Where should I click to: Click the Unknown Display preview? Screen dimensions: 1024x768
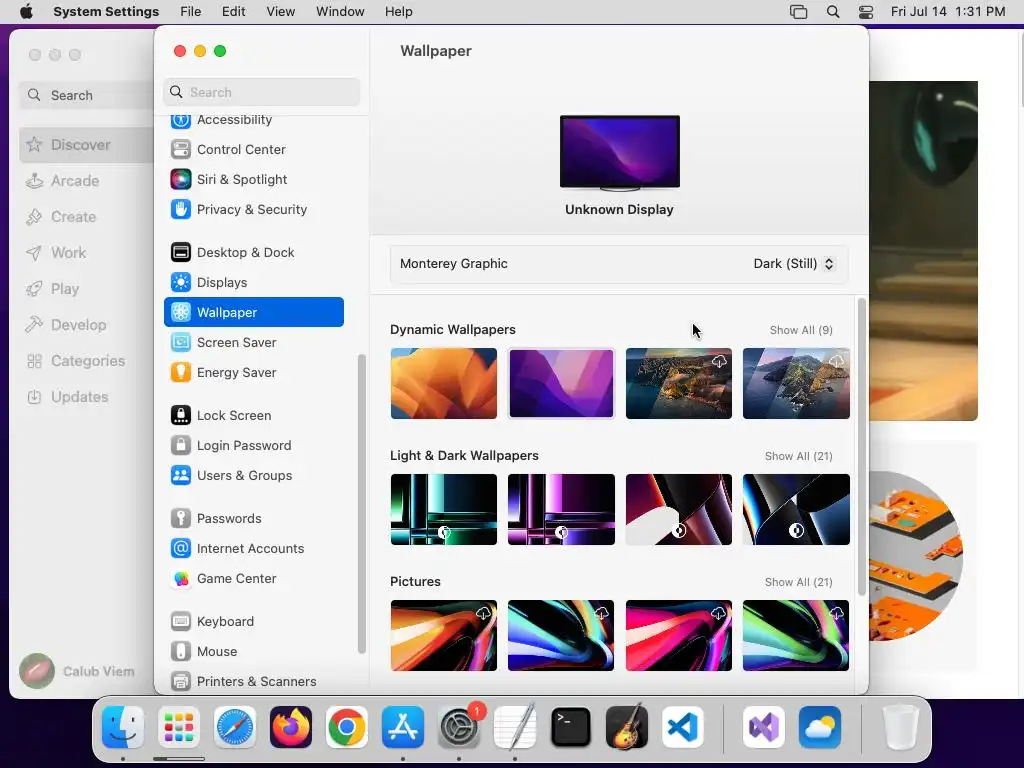coord(620,153)
